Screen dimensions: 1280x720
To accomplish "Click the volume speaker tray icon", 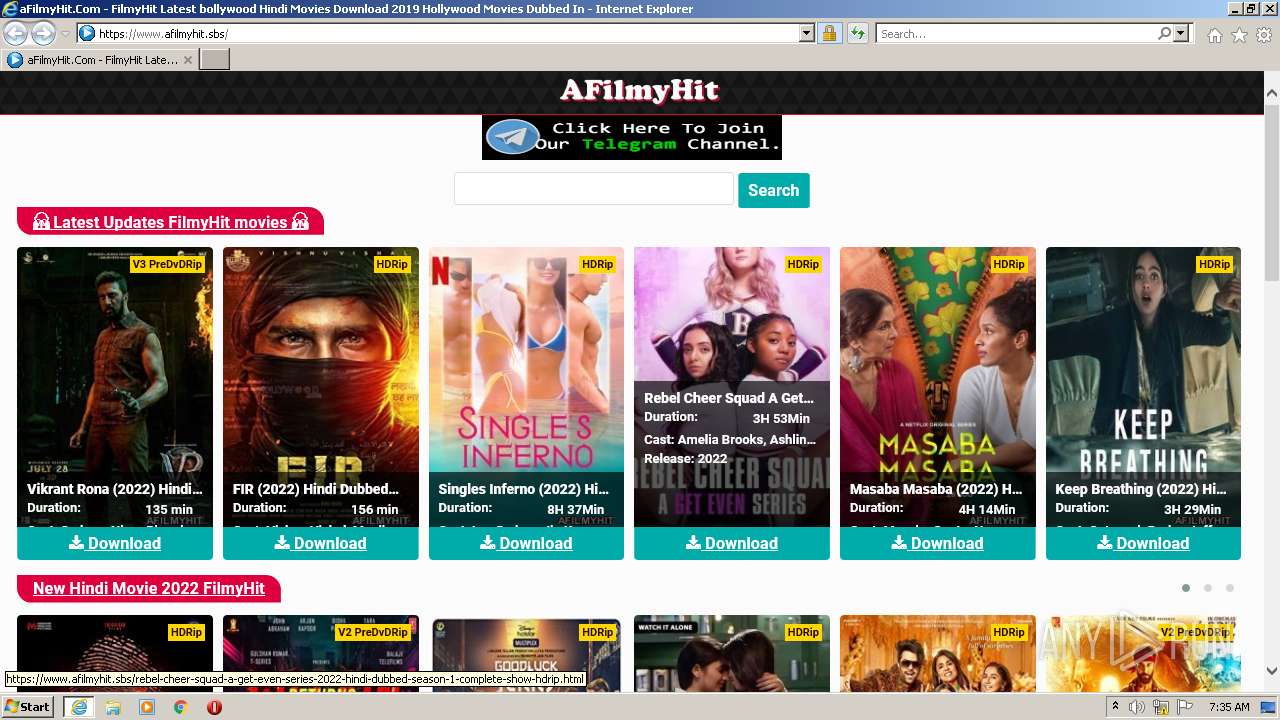I will pos(1137,707).
